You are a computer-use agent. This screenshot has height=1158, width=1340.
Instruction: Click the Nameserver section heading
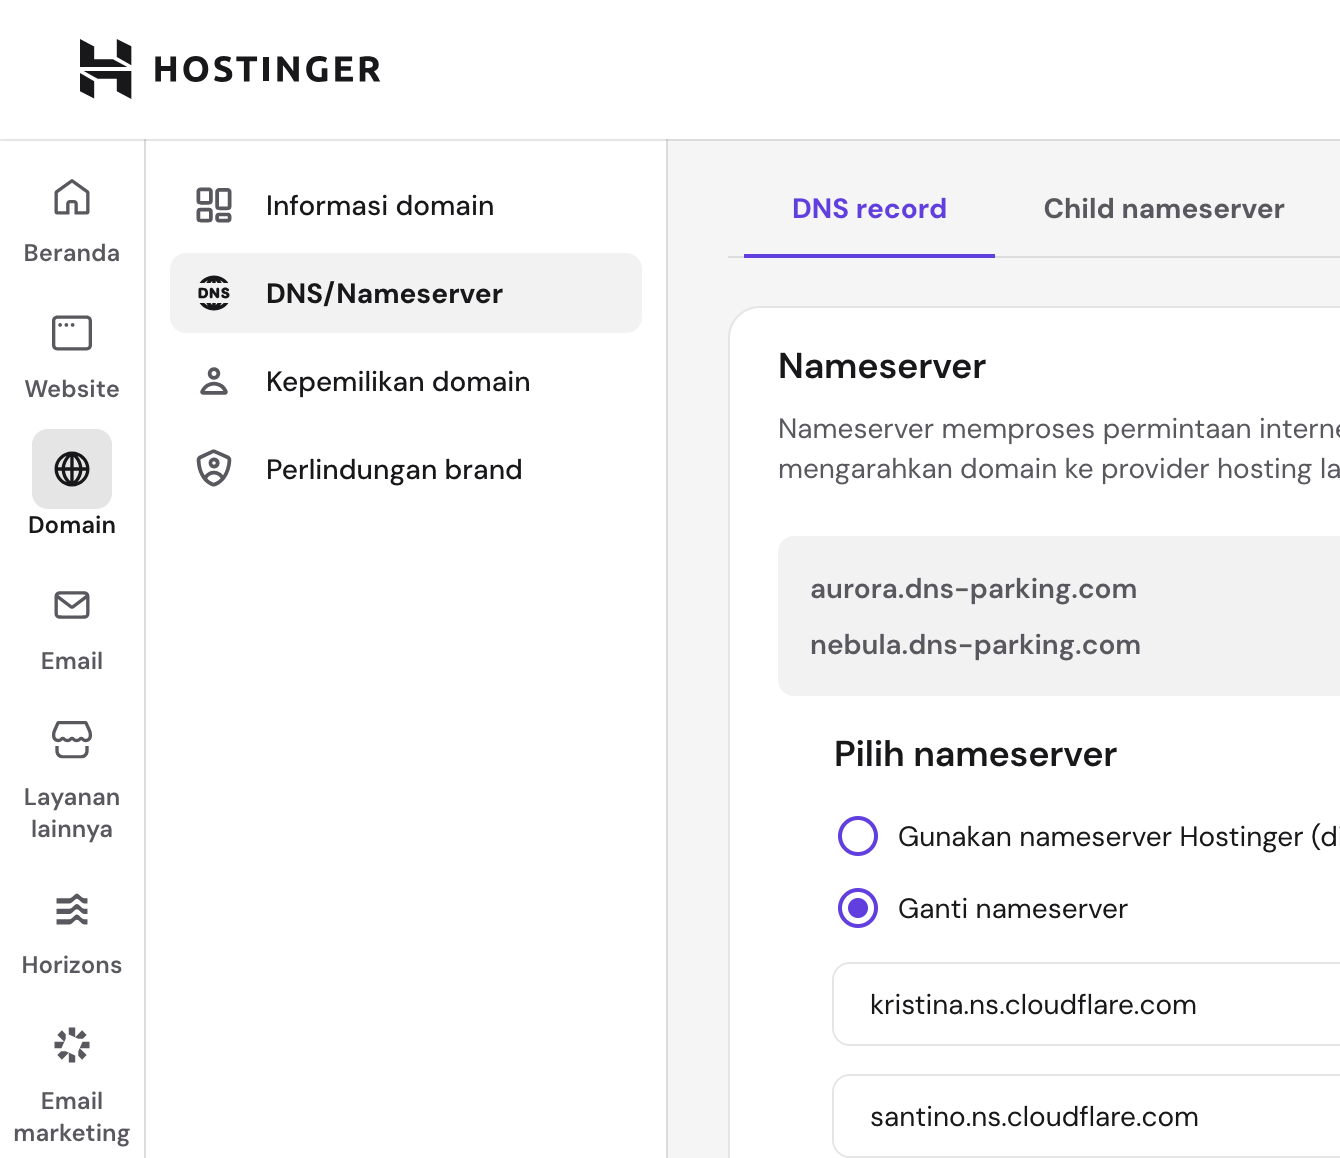click(x=882, y=366)
